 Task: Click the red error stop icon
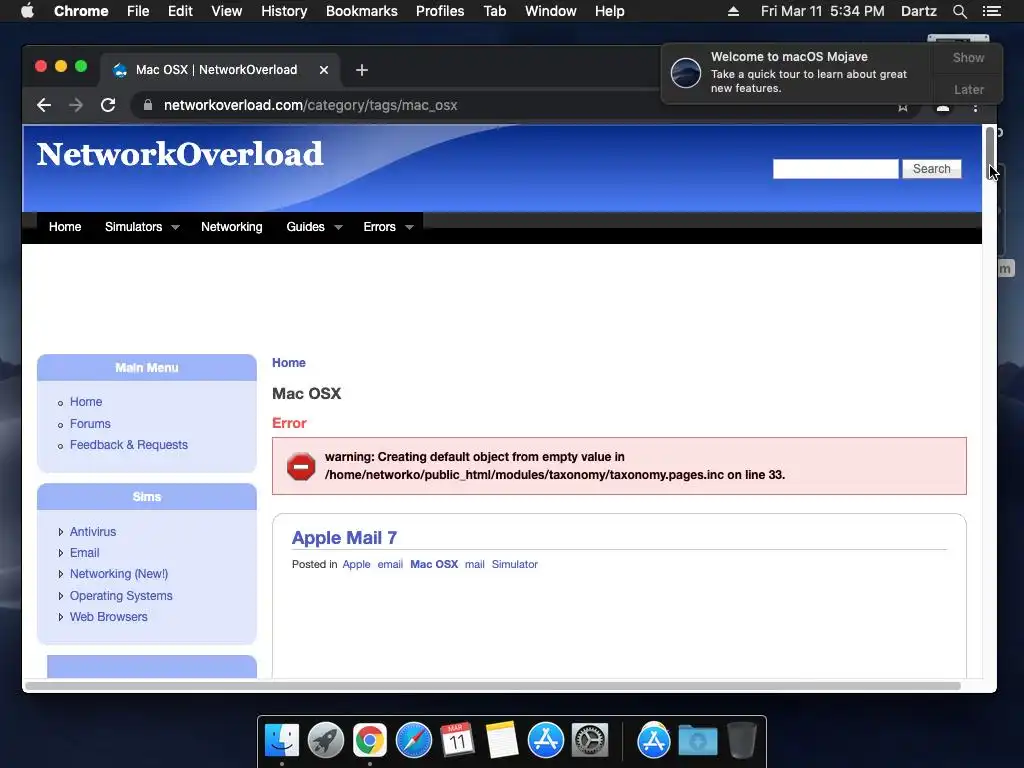301,466
